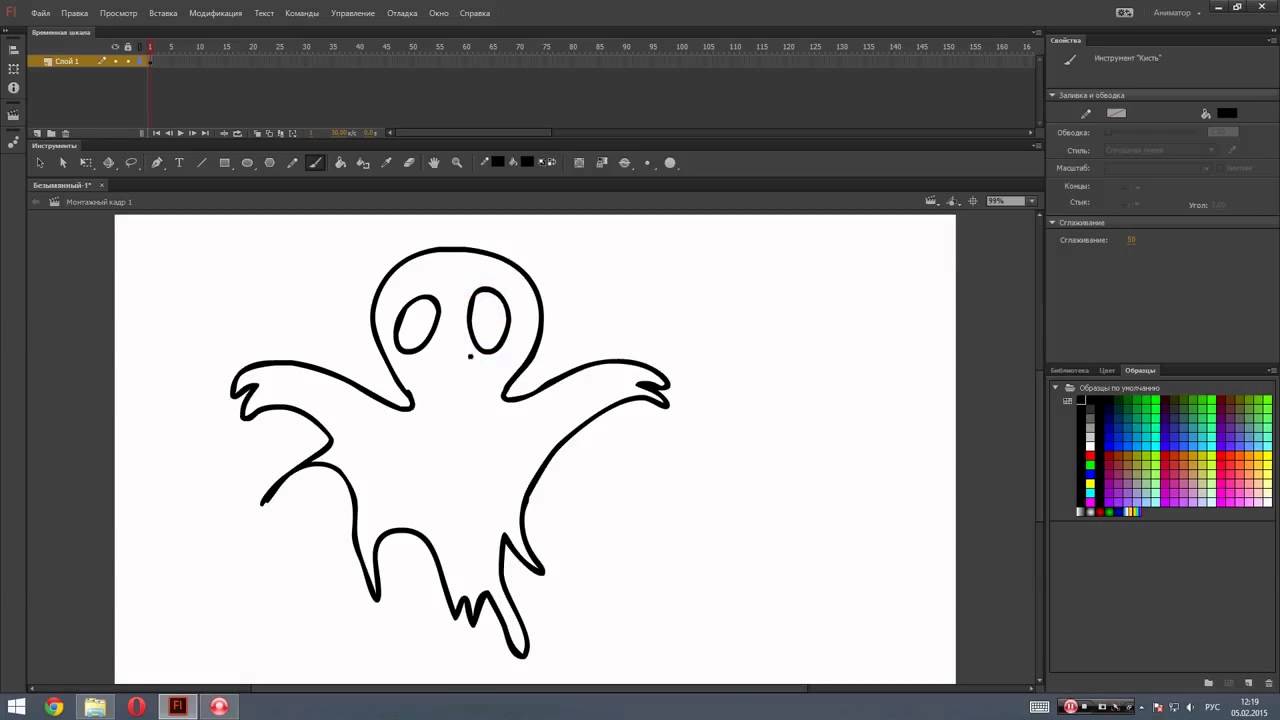The image size is (1280, 720).
Task: Select the Line tool
Action: [x=202, y=163]
